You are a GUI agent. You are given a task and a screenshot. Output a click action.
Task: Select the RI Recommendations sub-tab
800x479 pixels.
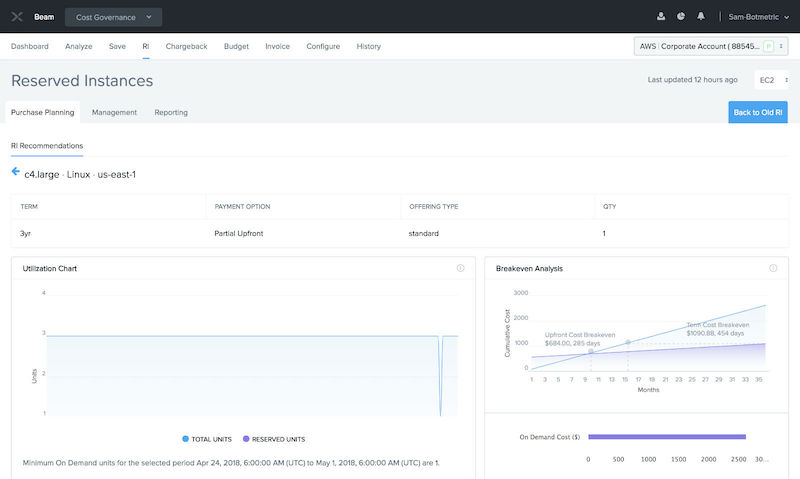tap(47, 146)
